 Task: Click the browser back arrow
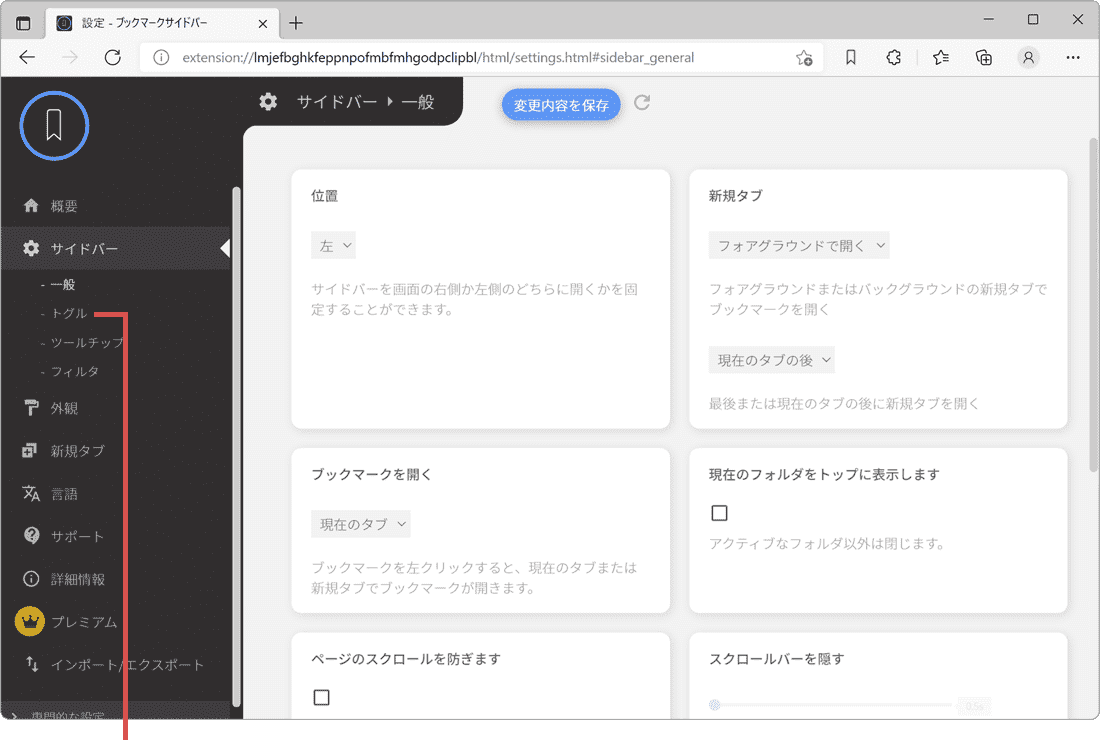pyautogui.click(x=27, y=58)
